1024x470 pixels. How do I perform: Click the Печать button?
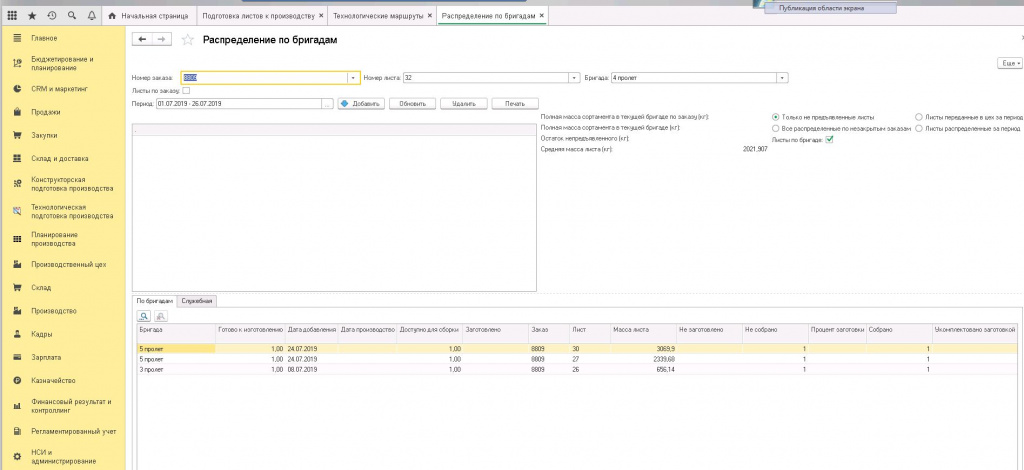click(x=515, y=104)
